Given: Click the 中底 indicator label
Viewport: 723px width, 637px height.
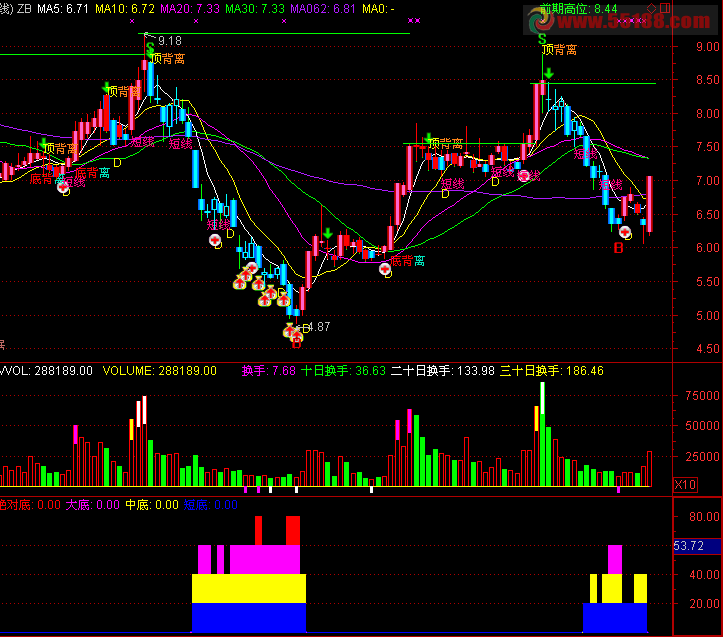Looking at the screenshot, I should (x=152, y=506).
